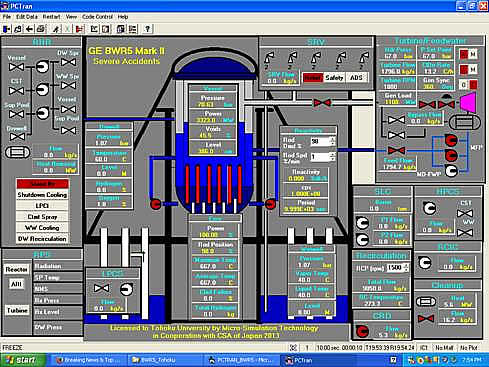Open the Help menu
Viewport: 489px width, 367px height.
123,17
